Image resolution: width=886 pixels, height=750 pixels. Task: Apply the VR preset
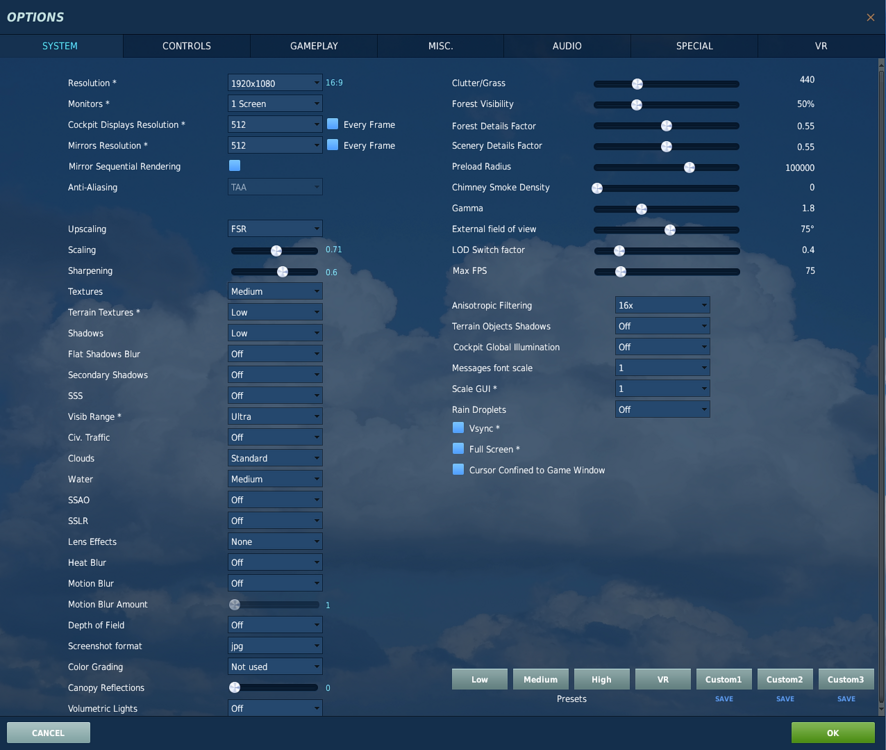click(663, 679)
